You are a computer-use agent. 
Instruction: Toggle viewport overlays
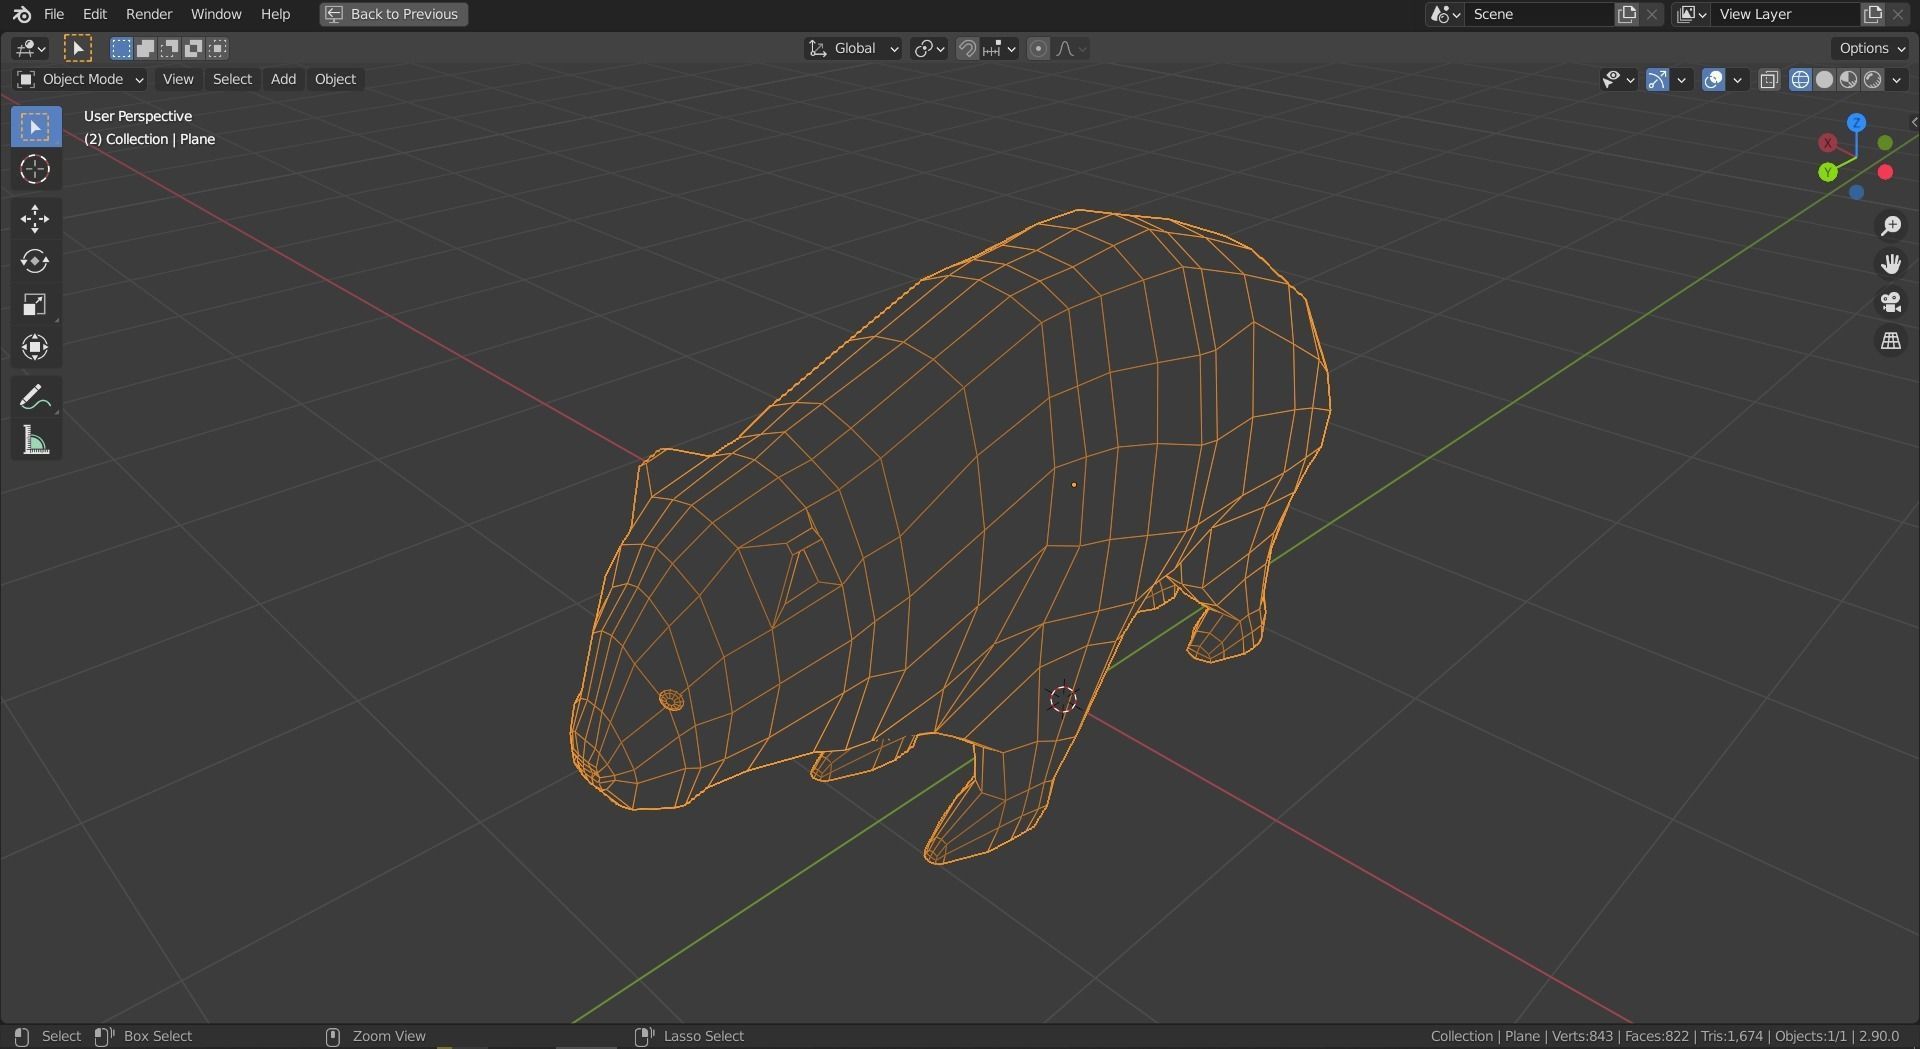click(x=1713, y=80)
